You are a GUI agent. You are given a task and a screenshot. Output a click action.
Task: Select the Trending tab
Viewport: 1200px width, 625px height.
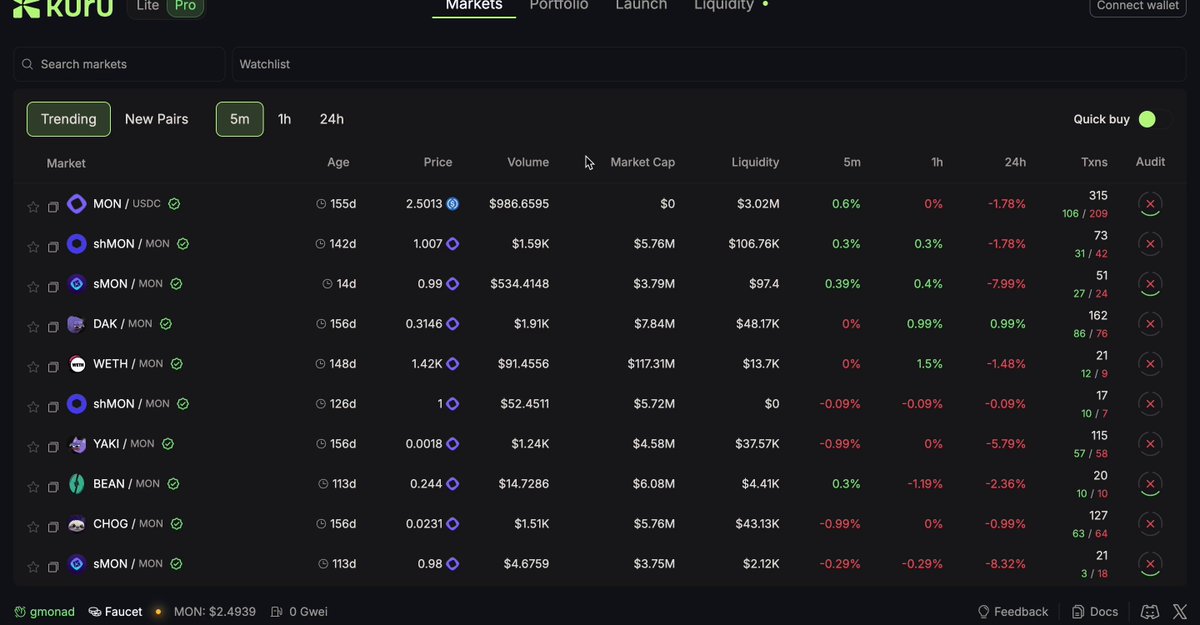[x=68, y=119]
